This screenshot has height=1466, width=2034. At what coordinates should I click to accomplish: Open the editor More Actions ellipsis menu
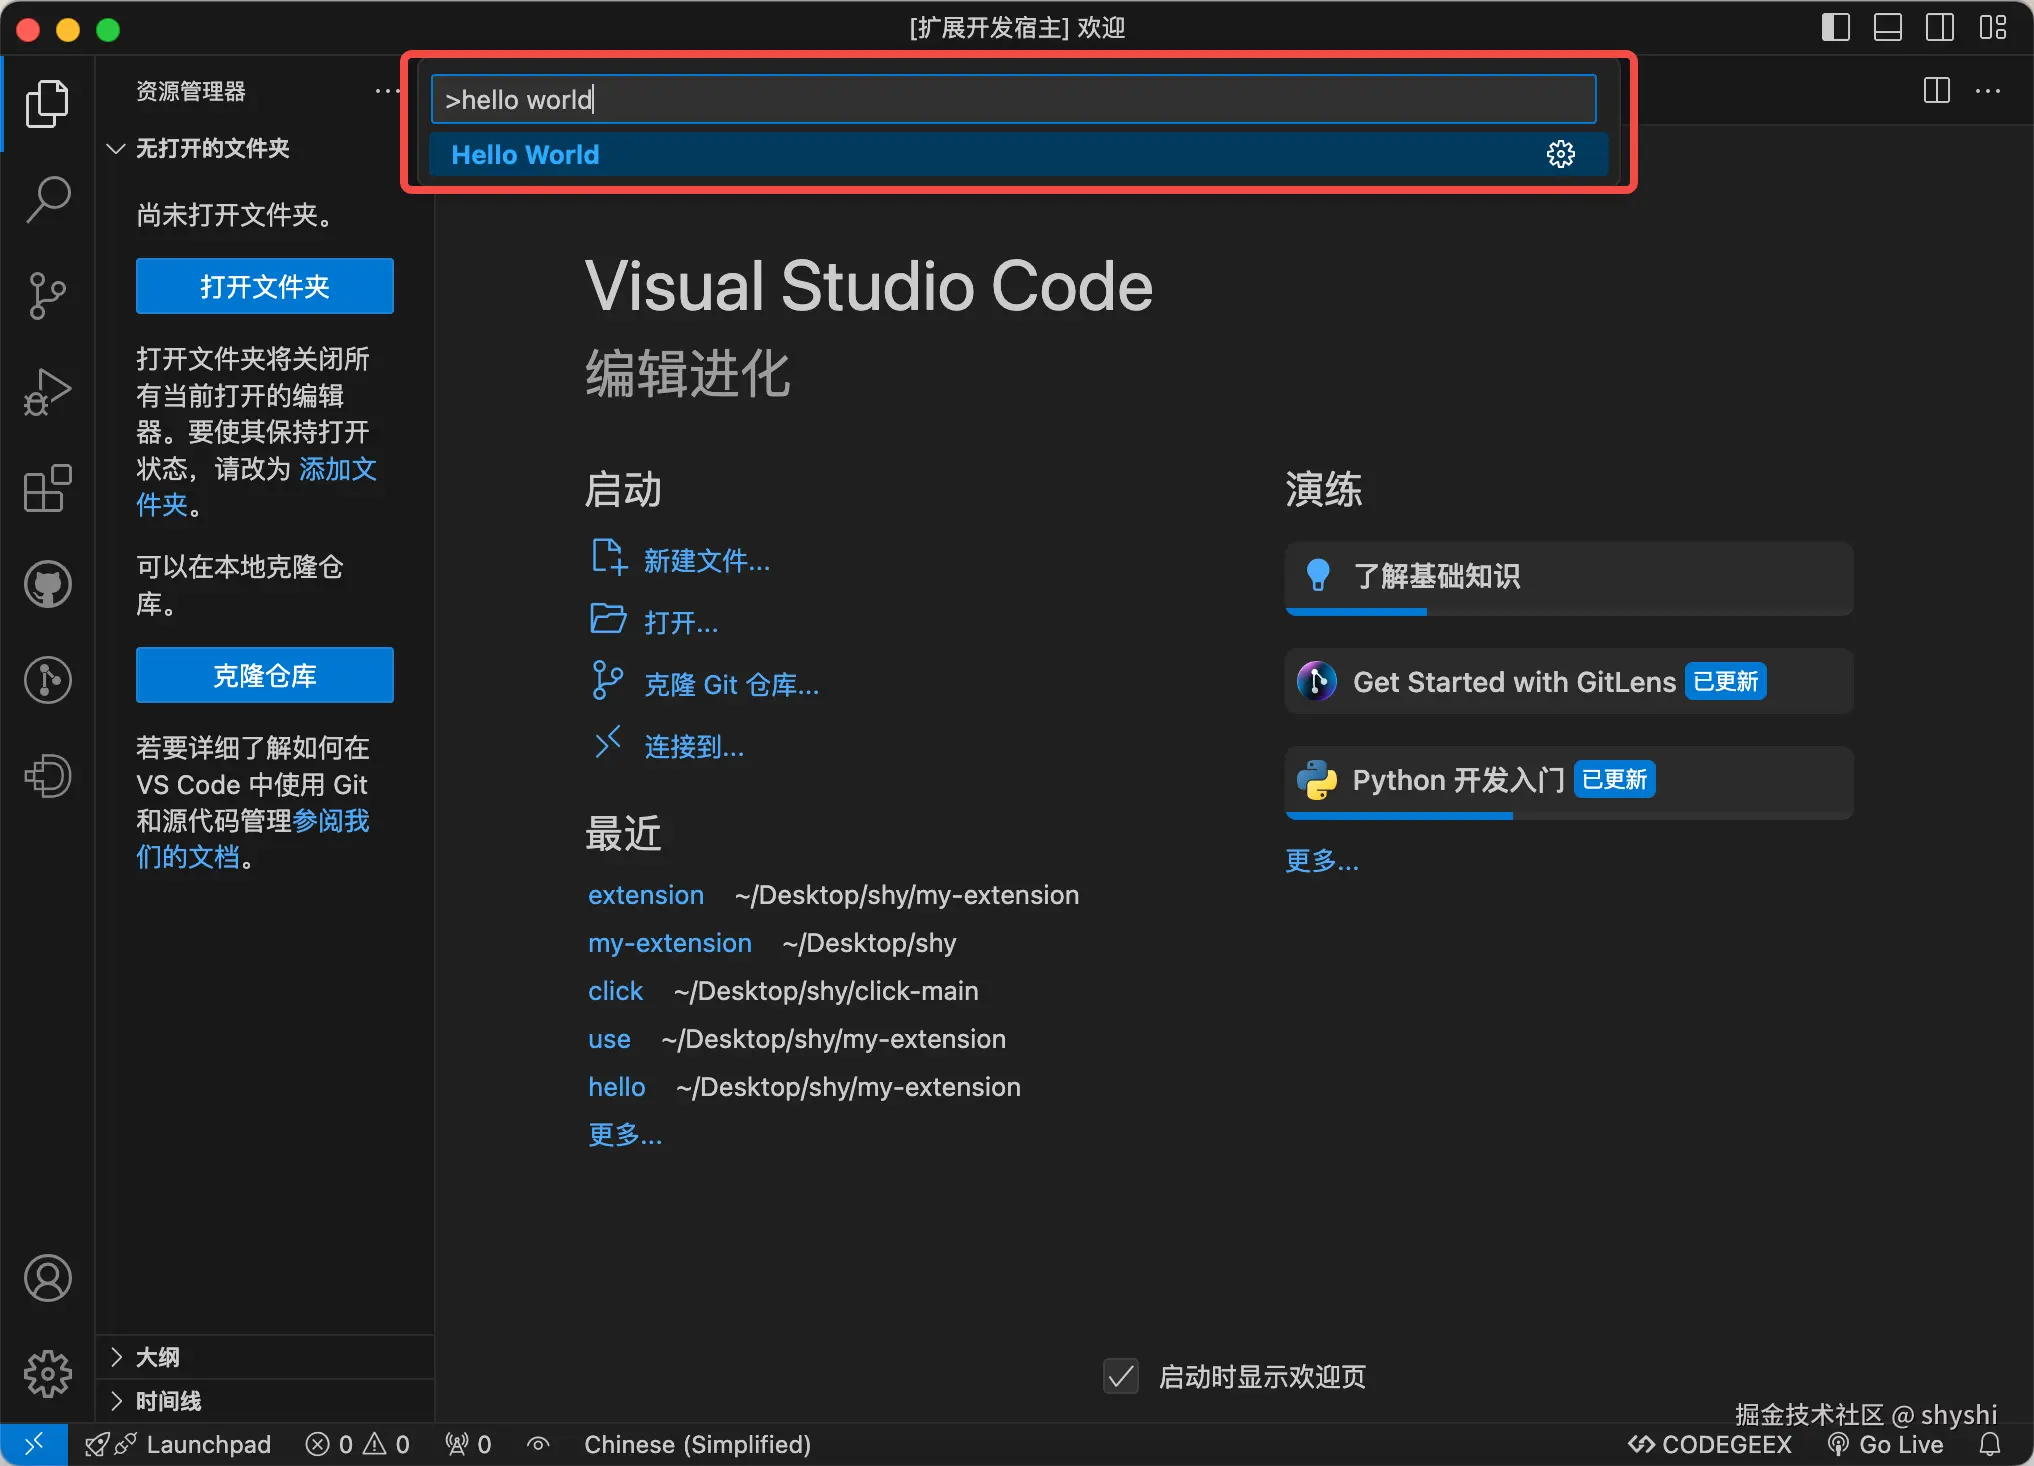(1988, 91)
